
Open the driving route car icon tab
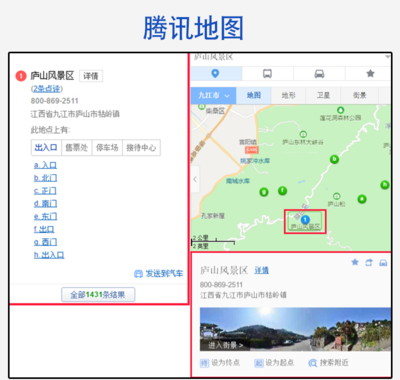(319, 74)
